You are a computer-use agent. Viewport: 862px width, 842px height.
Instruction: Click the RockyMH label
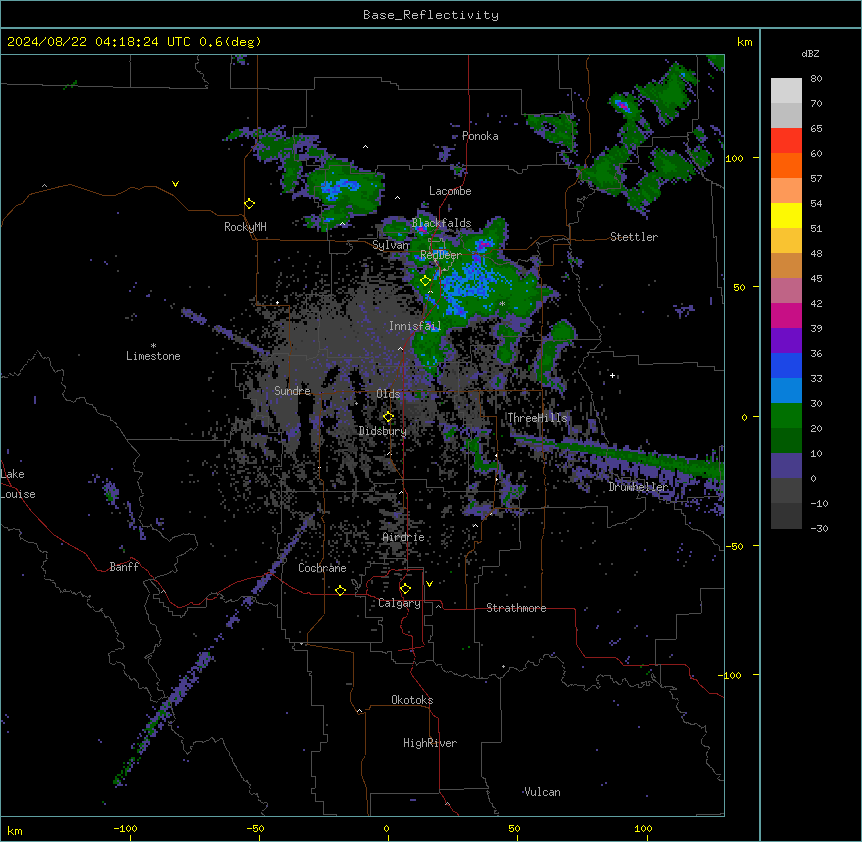pos(245,226)
